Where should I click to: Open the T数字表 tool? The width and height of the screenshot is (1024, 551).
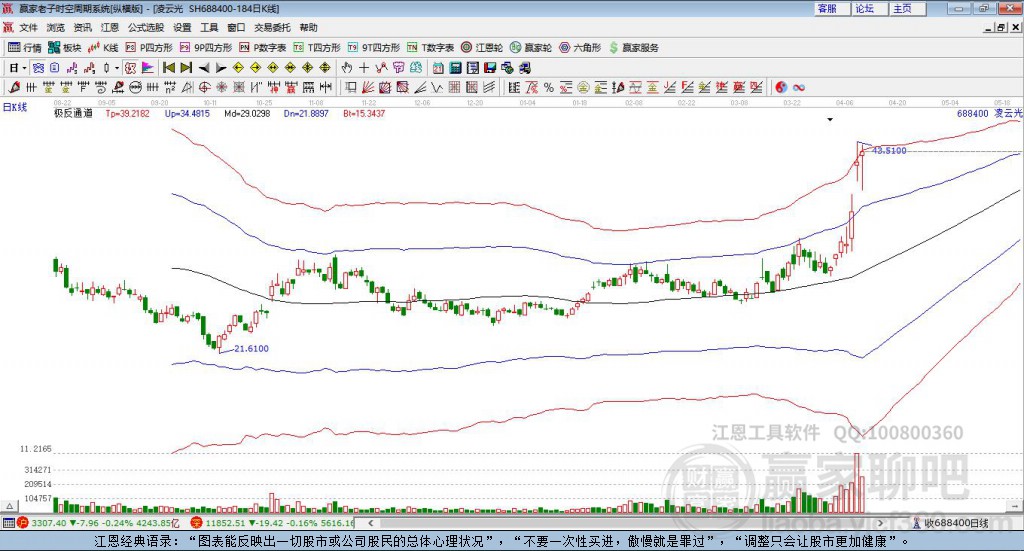[x=430, y=48]
